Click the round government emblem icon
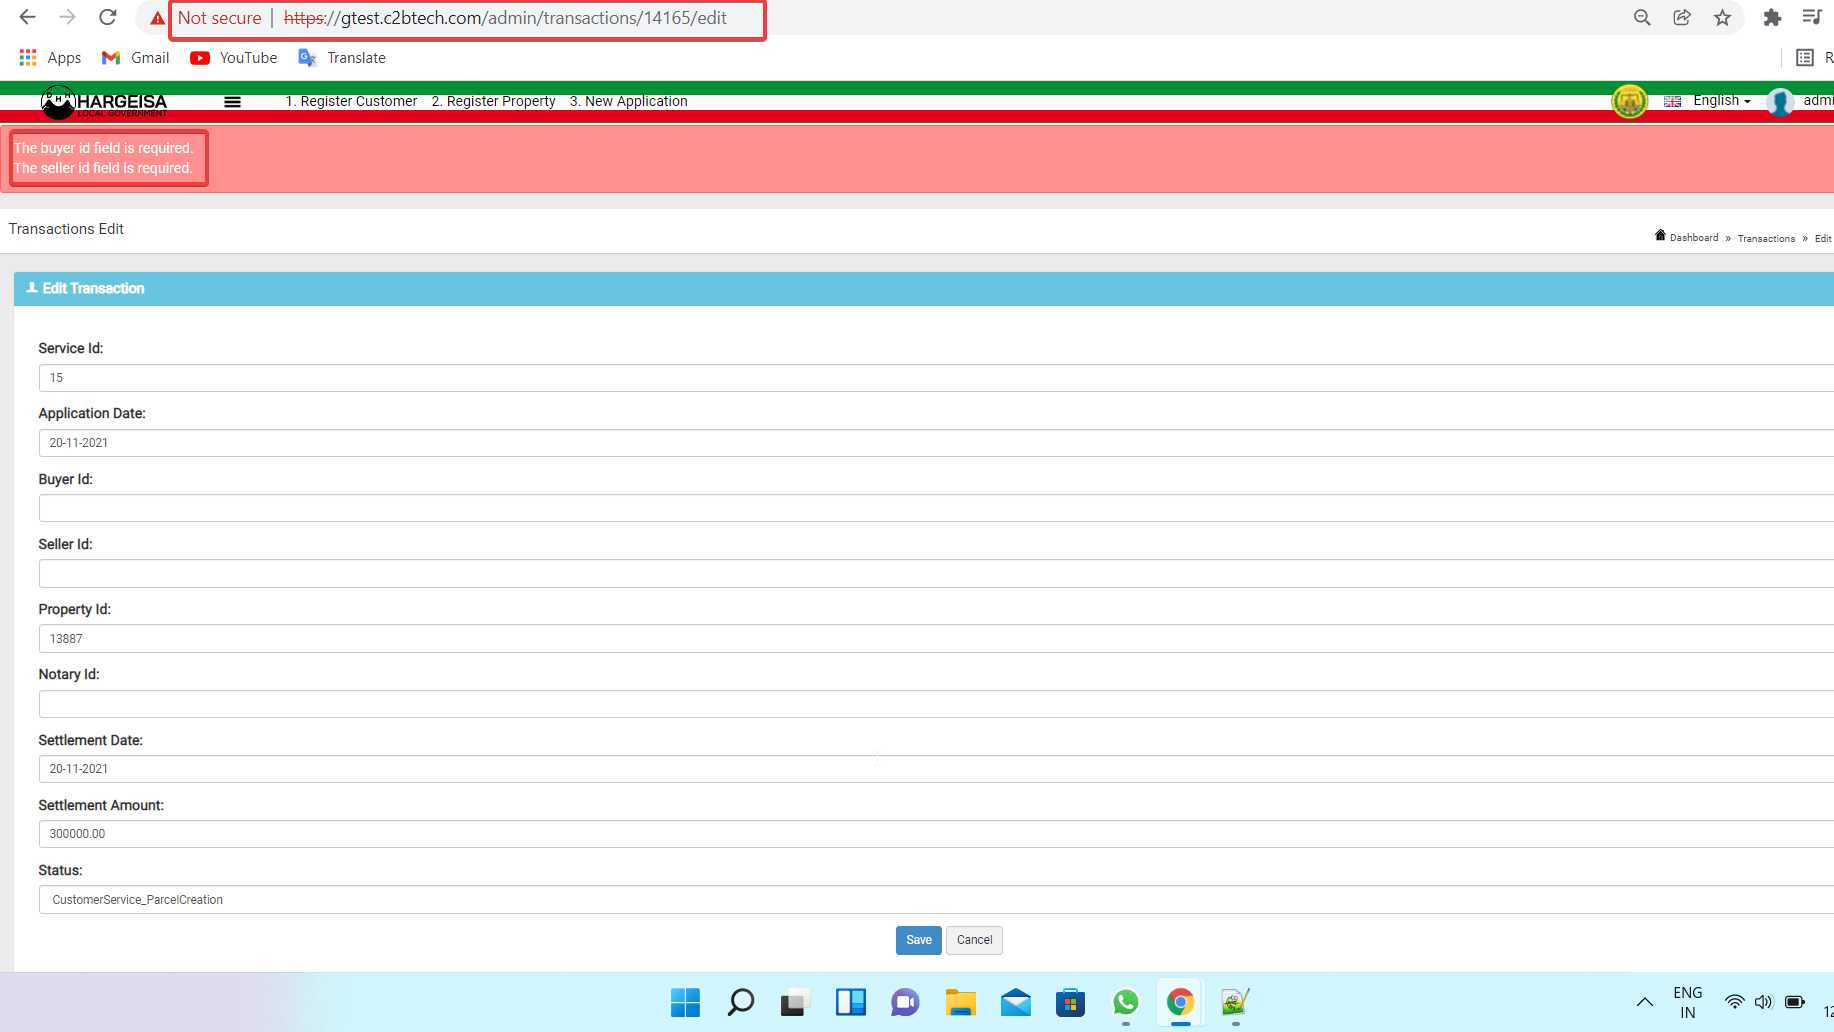Screen dimensions: 1834x1032 pos(1629,101)
